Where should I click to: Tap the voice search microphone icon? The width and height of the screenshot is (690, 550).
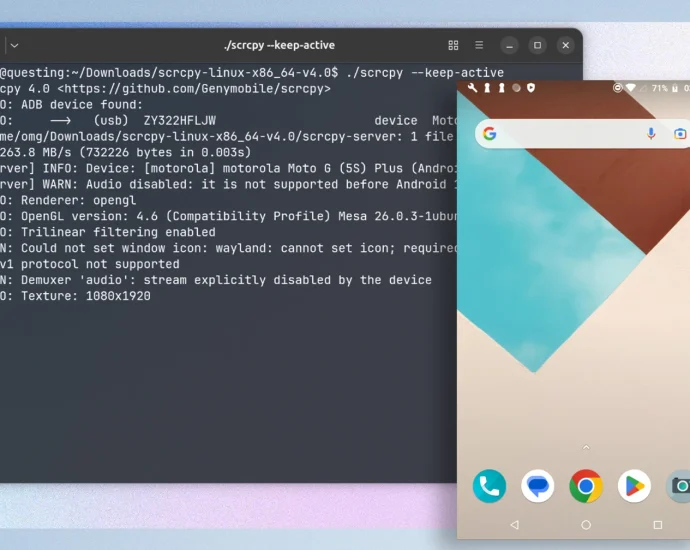tap(651, 133)
